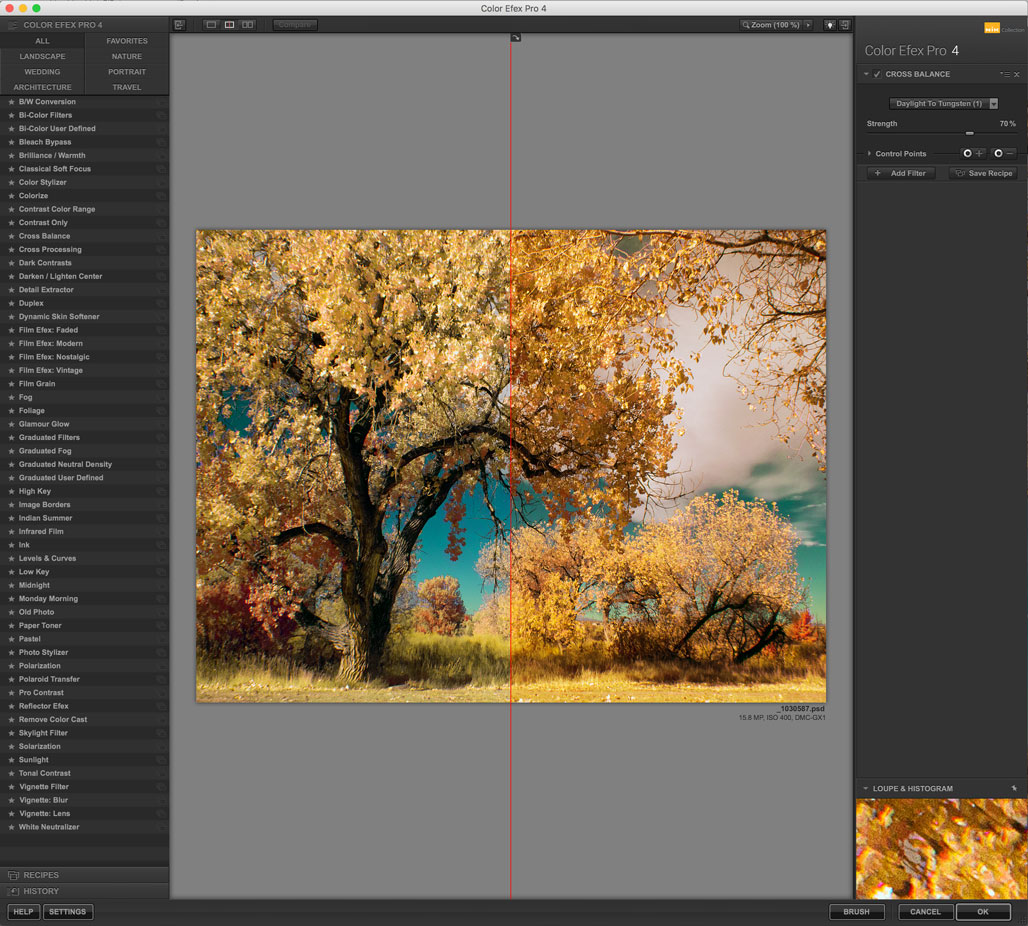1028x926 pixels.
Task: Uncheck the Cross Balance filter checkbox
Action: pos(877,74)
